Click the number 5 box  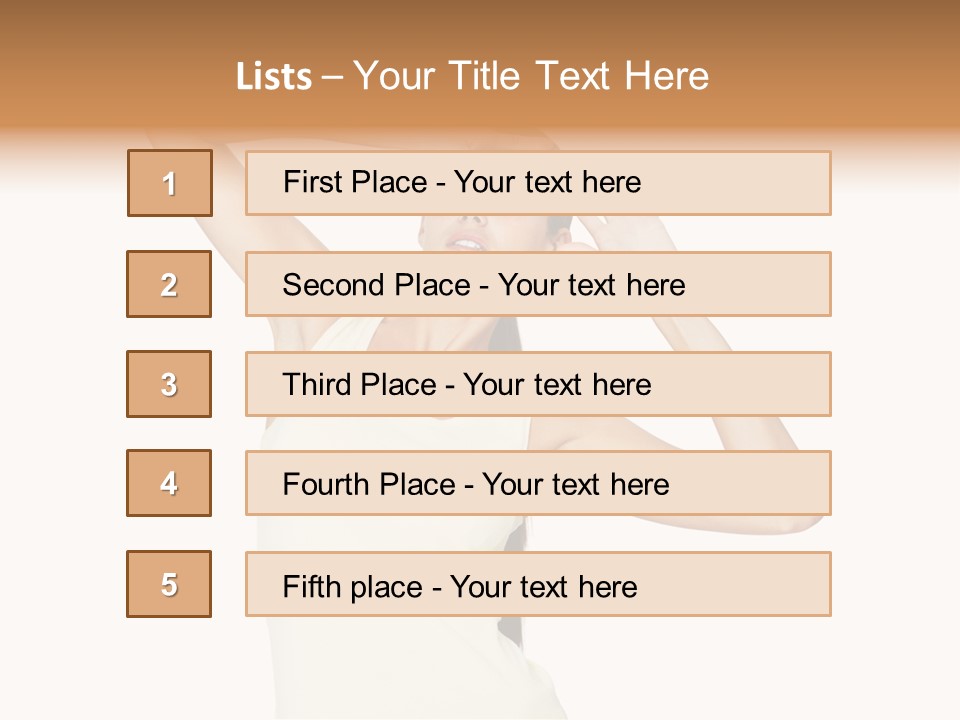pos(169,584)
